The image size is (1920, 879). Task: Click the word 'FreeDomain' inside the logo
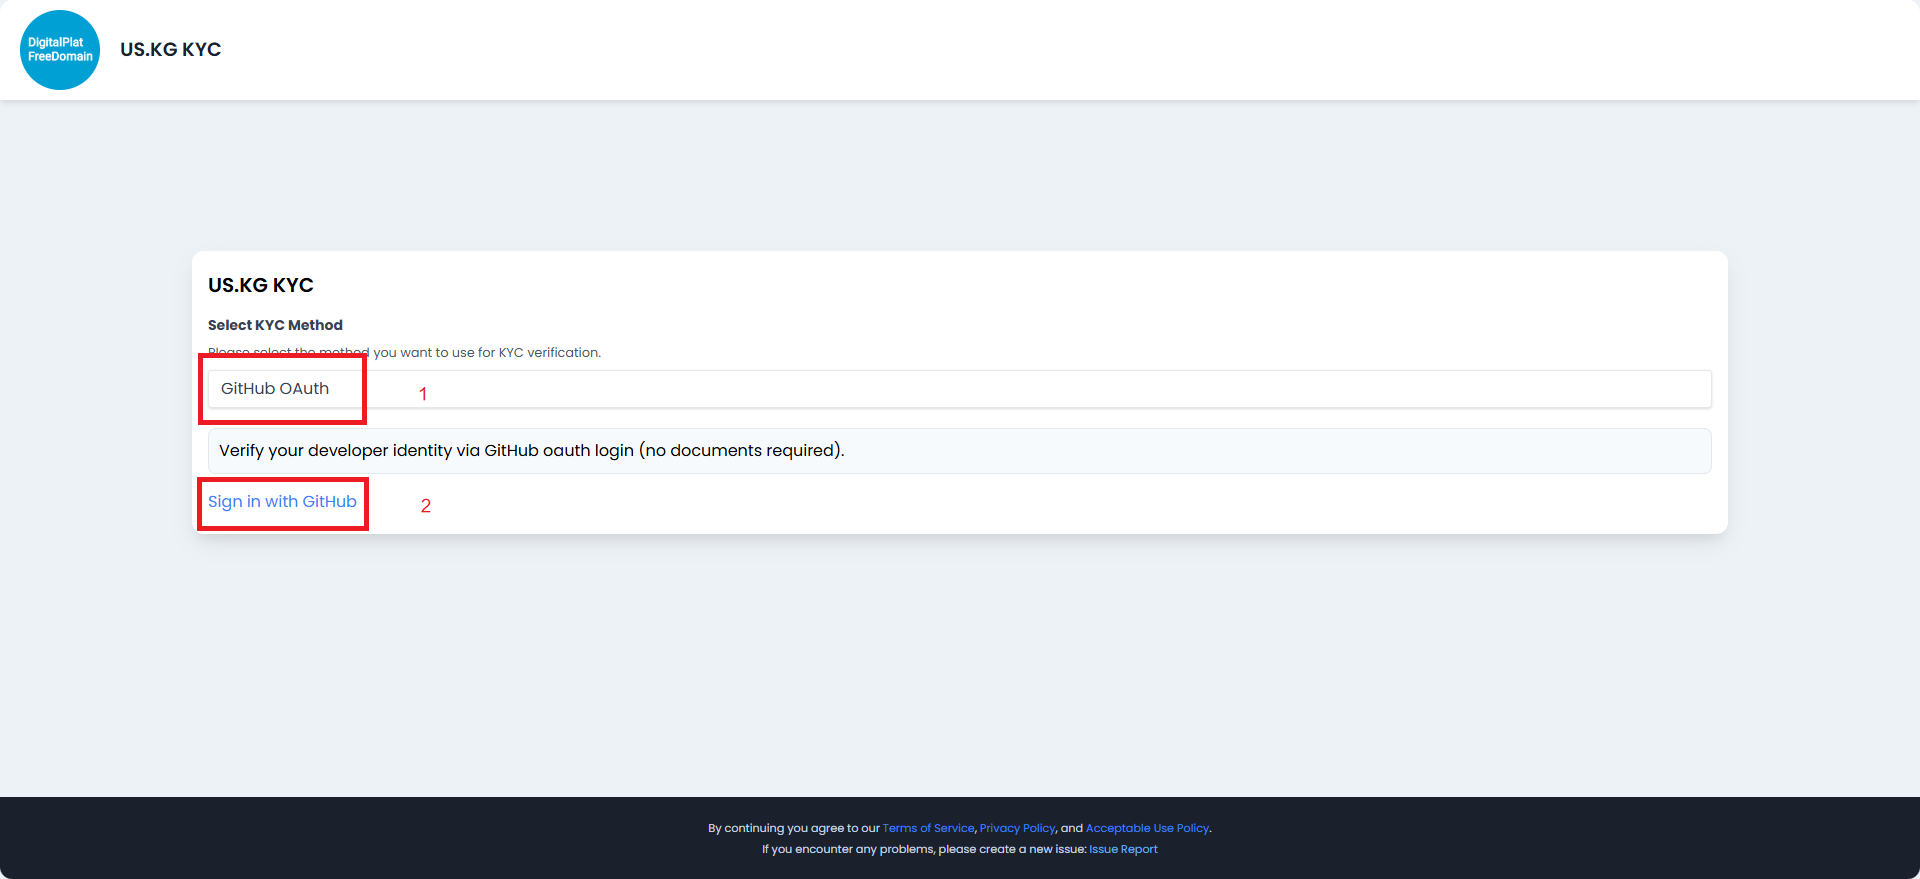tap(60, 57)
